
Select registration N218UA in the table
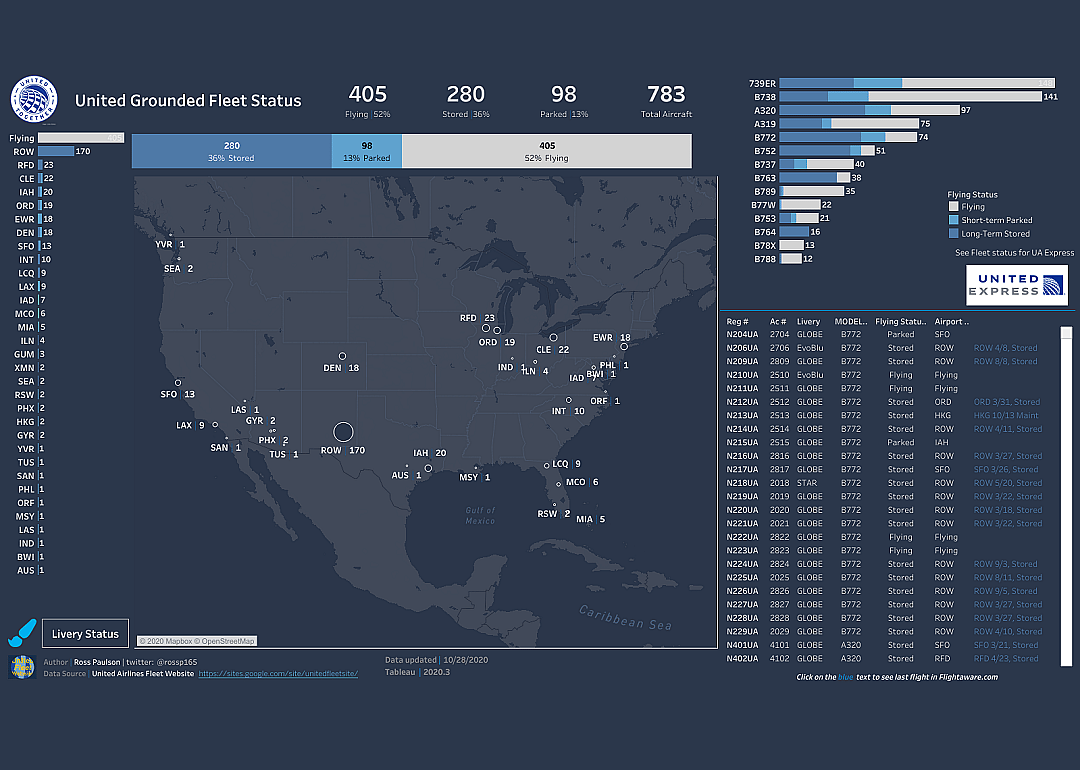(742, 483)
